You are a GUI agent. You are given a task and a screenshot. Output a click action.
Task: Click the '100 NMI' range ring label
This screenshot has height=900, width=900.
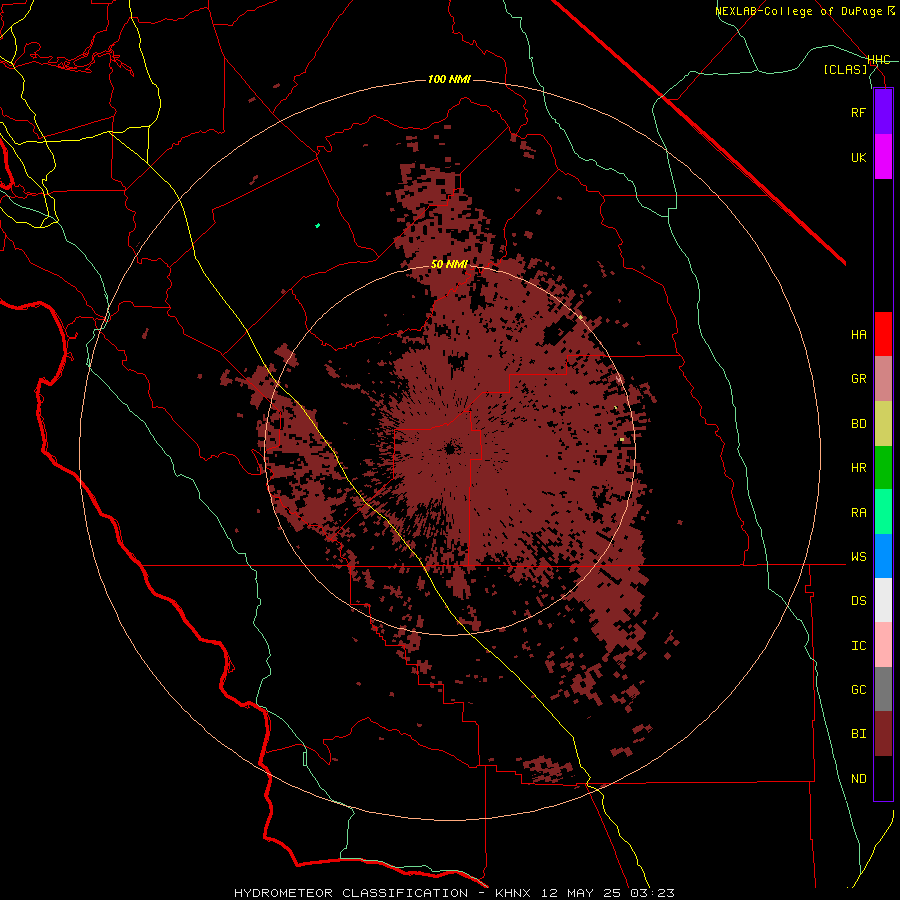point(449,79)
